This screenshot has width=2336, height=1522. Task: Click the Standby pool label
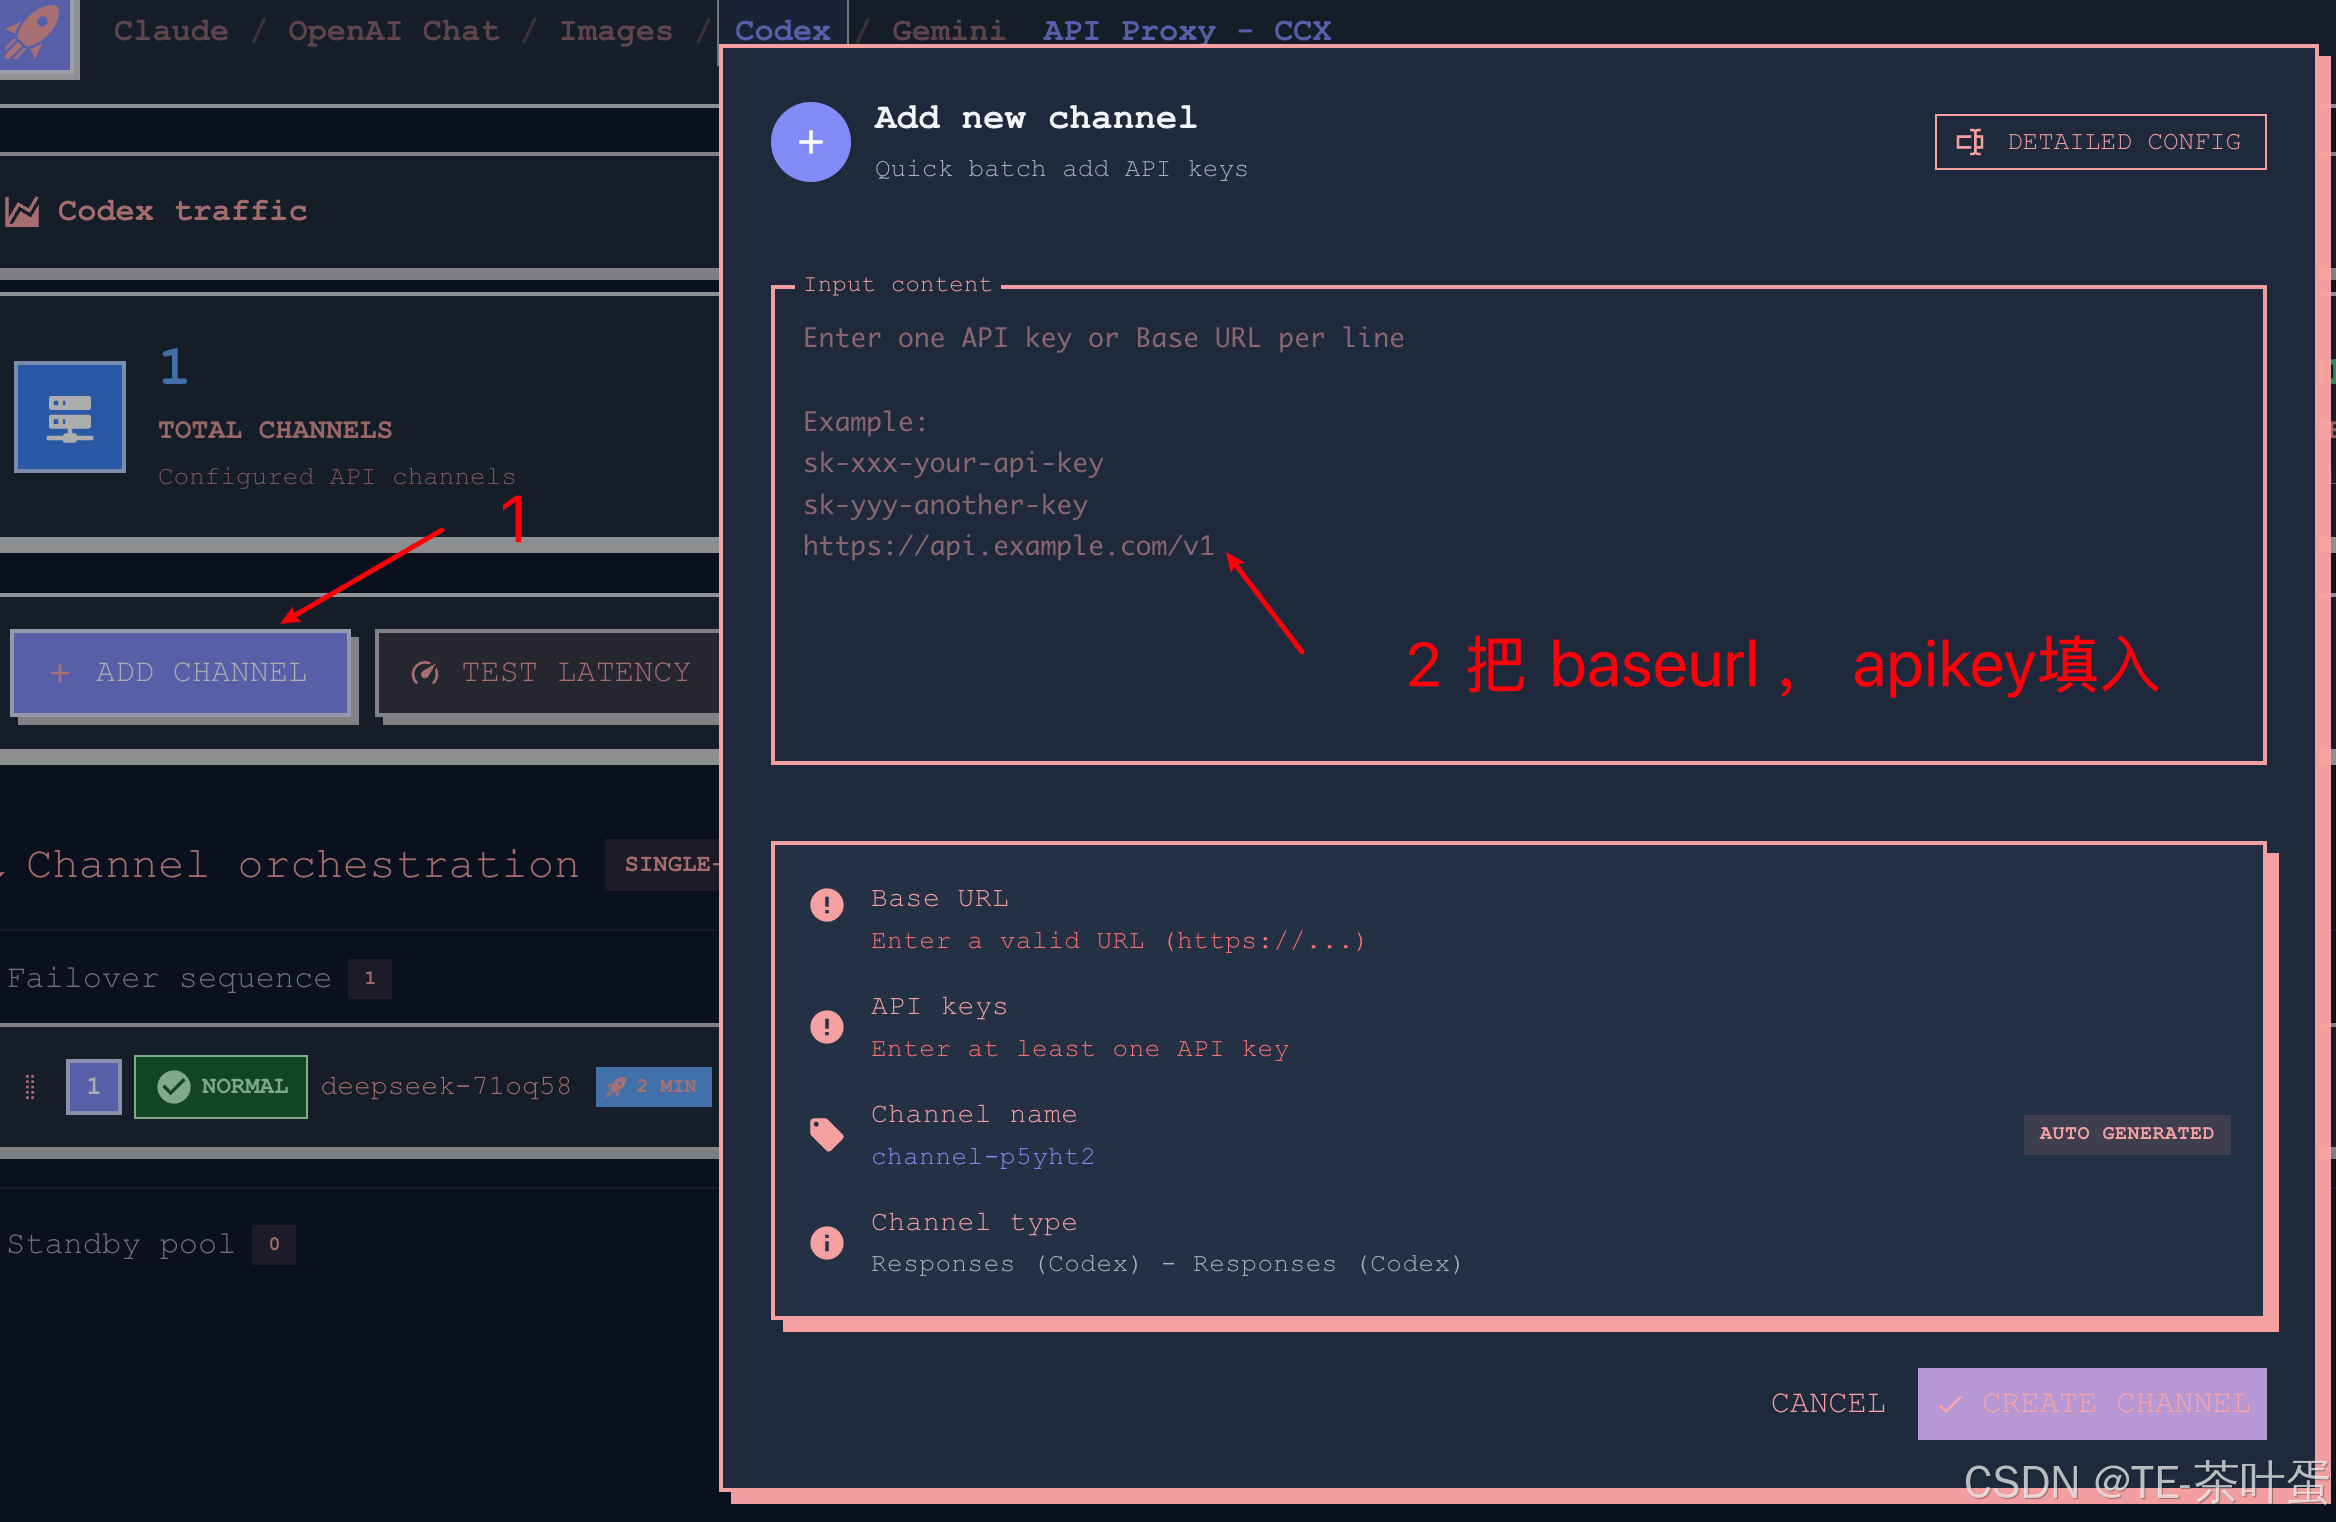pos(120,1244)
